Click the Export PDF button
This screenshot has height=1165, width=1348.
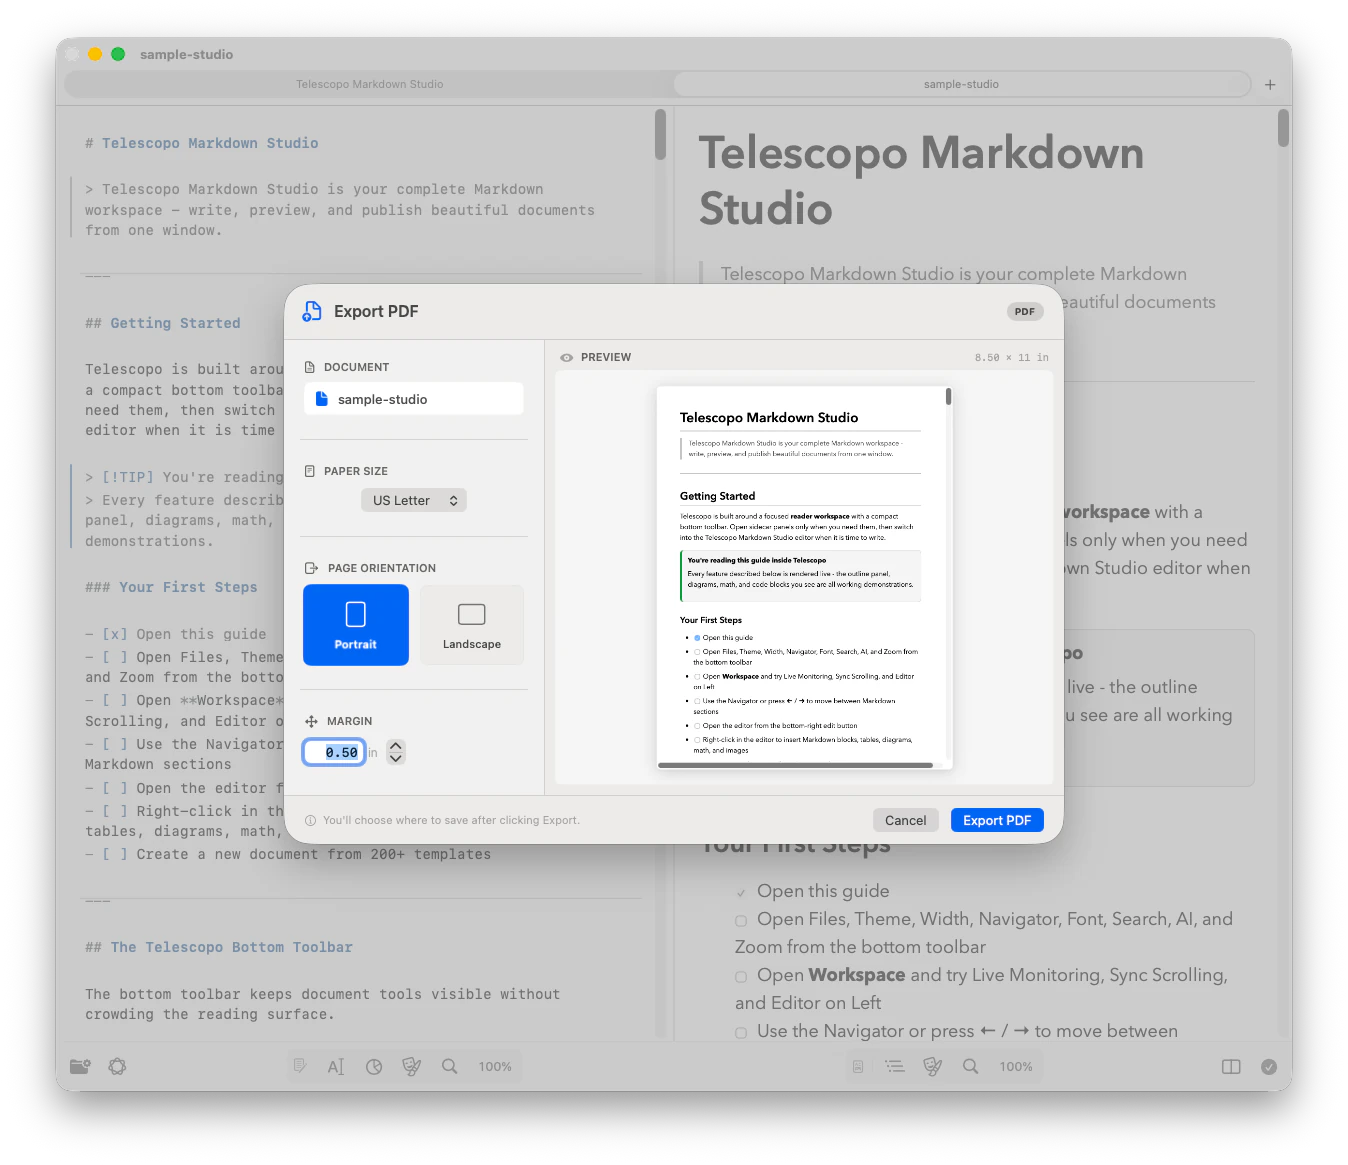pyautogui.click(x=997, y=820)
